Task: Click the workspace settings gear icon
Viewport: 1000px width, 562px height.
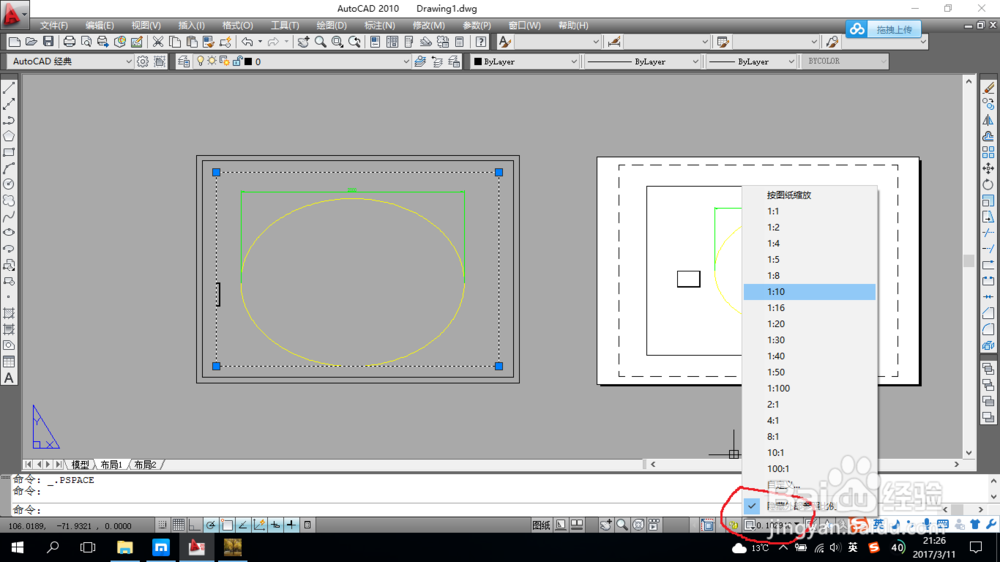Action: (142, 62)
